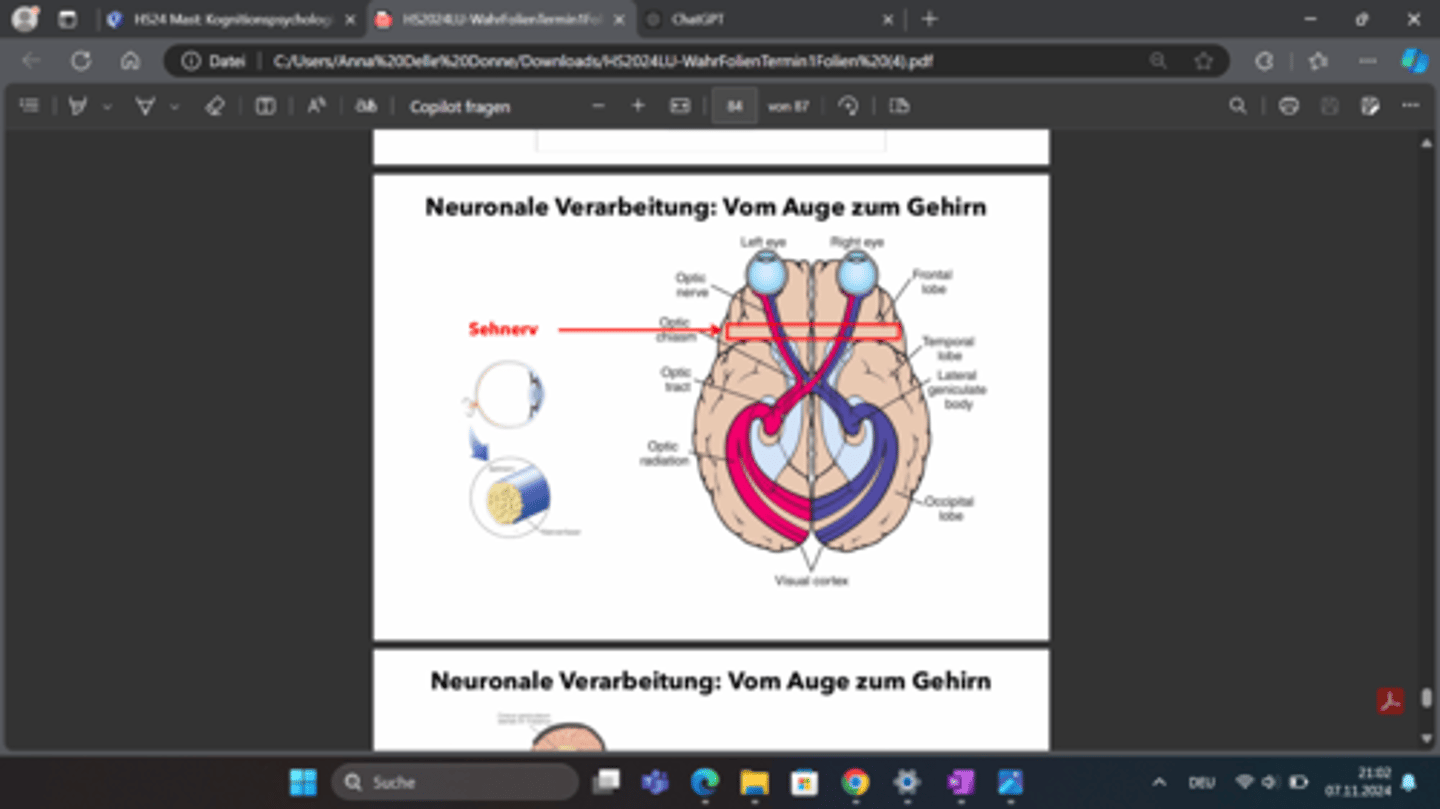This screenshot has height=809, width=1440.
Task: View site information for Datei
Action: [x=213, y=61]
